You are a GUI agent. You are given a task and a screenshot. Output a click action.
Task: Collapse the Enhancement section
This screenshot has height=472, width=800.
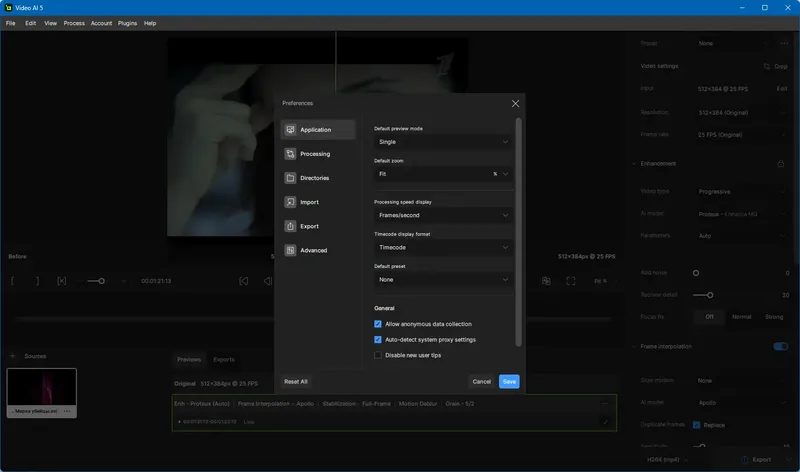(634, 164)
